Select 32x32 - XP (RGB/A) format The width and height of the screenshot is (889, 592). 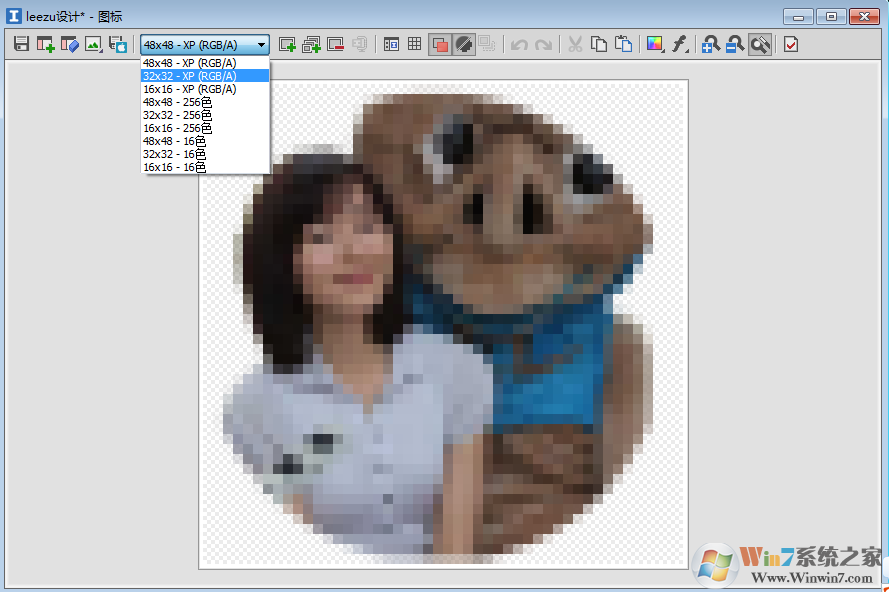pos(190,76)
